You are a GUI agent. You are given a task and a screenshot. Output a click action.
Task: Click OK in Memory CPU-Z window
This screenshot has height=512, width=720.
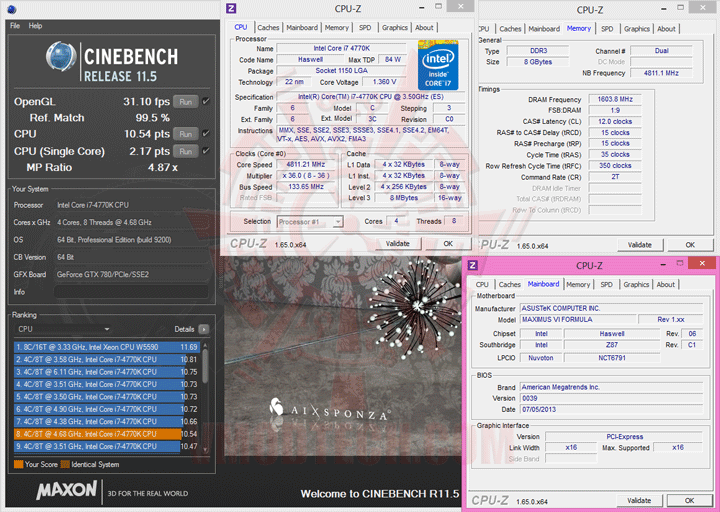click(x=690, y=245)
